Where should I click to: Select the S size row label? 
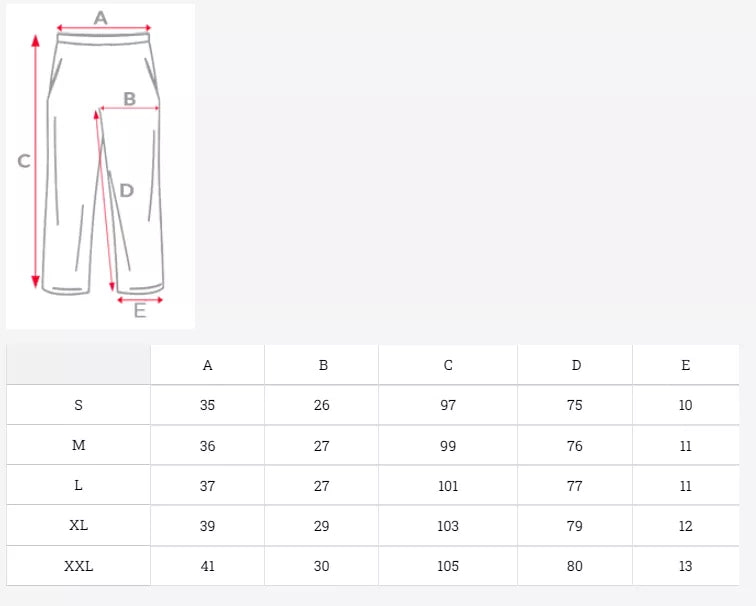point(79,405)
